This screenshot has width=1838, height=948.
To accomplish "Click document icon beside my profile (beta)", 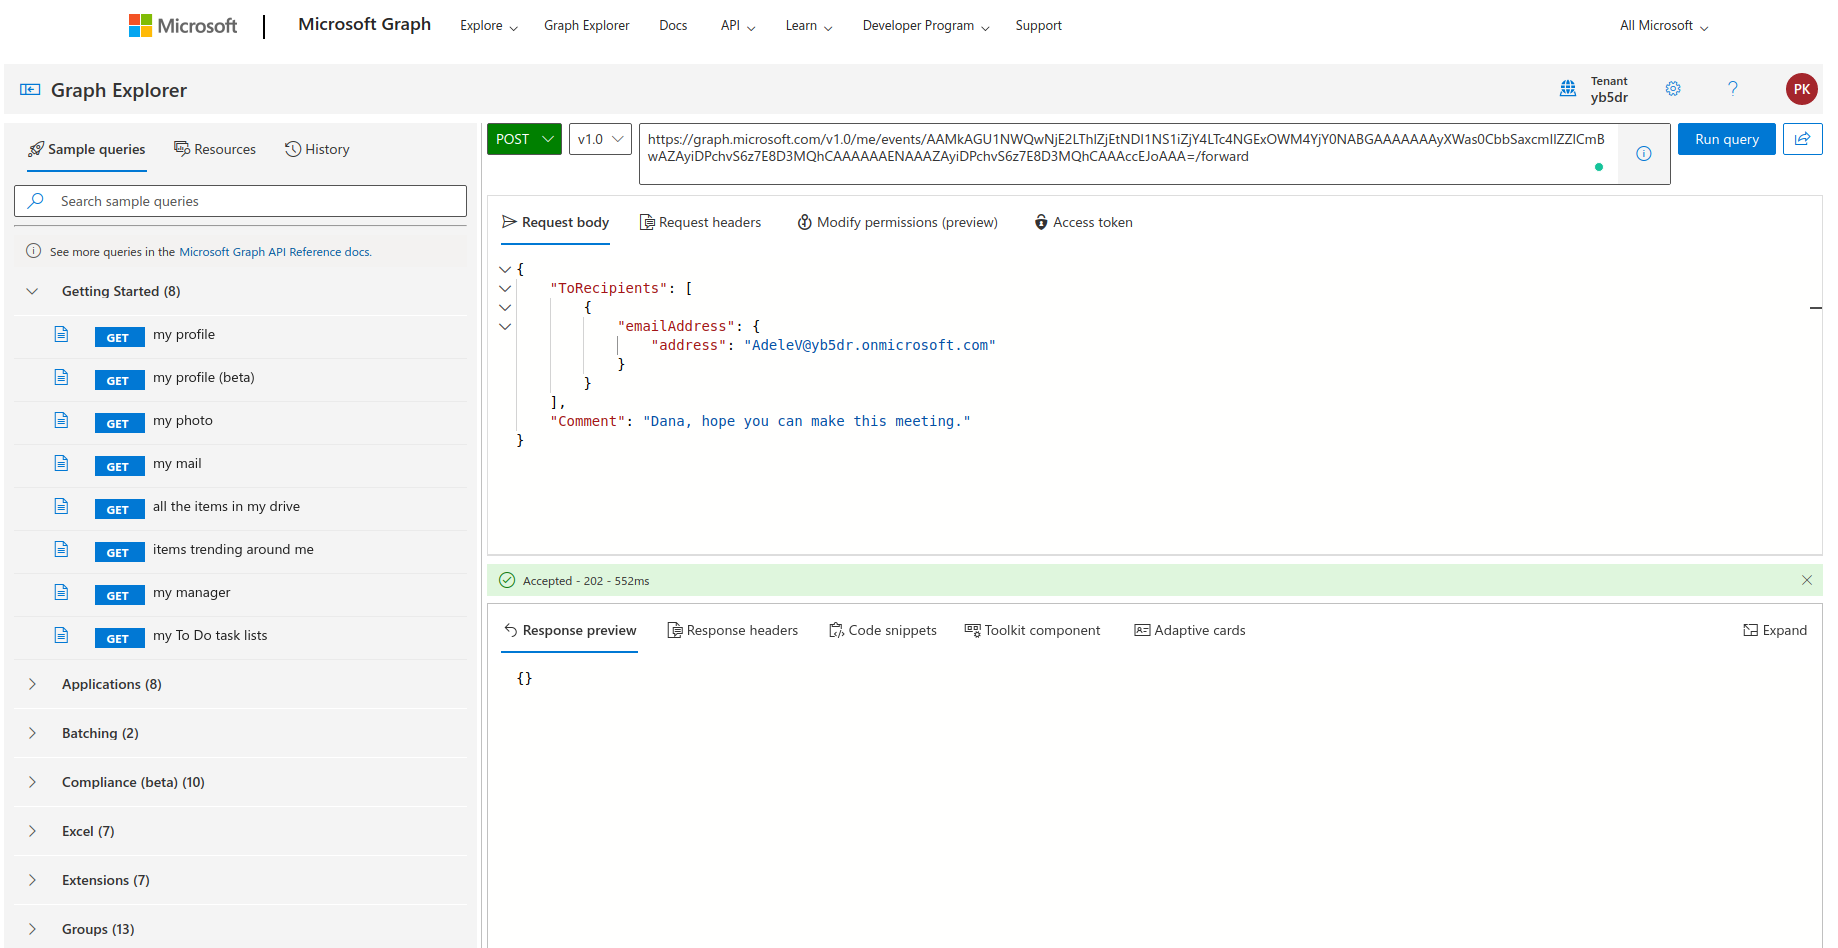I will coord(61,377).
